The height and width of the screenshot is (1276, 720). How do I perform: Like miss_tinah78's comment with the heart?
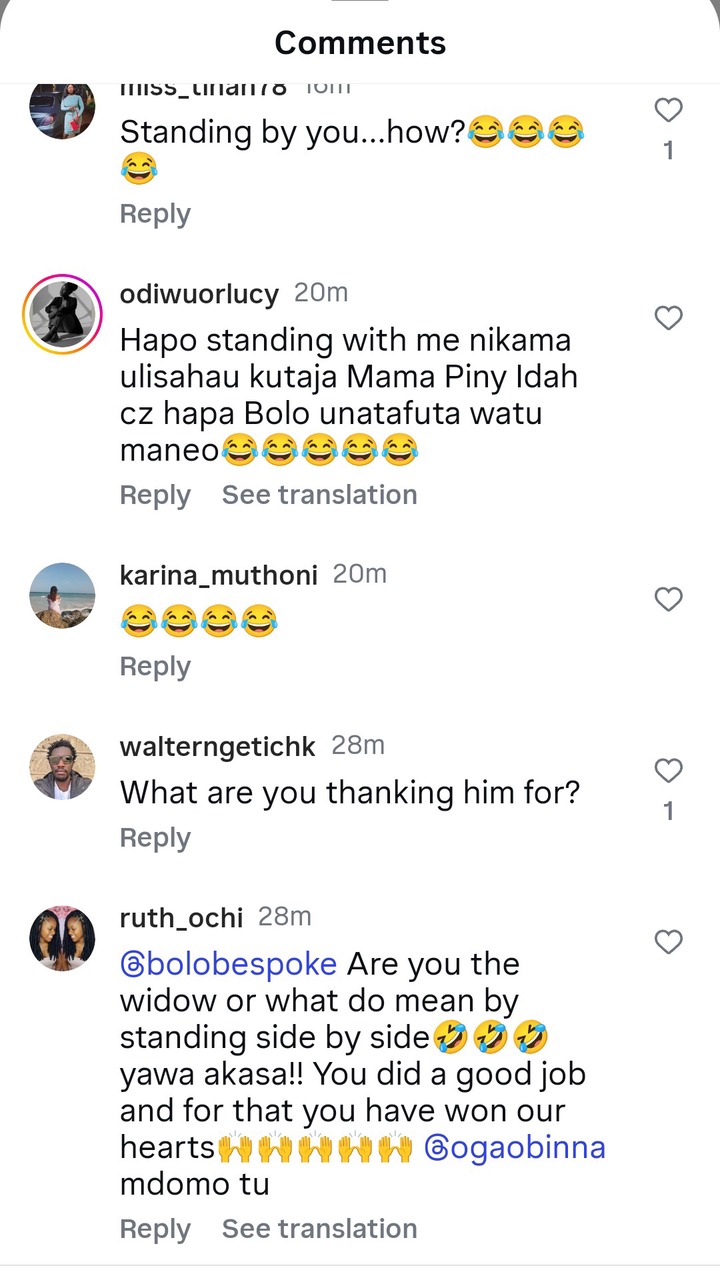pyautogui.click(x=668, y=110)
